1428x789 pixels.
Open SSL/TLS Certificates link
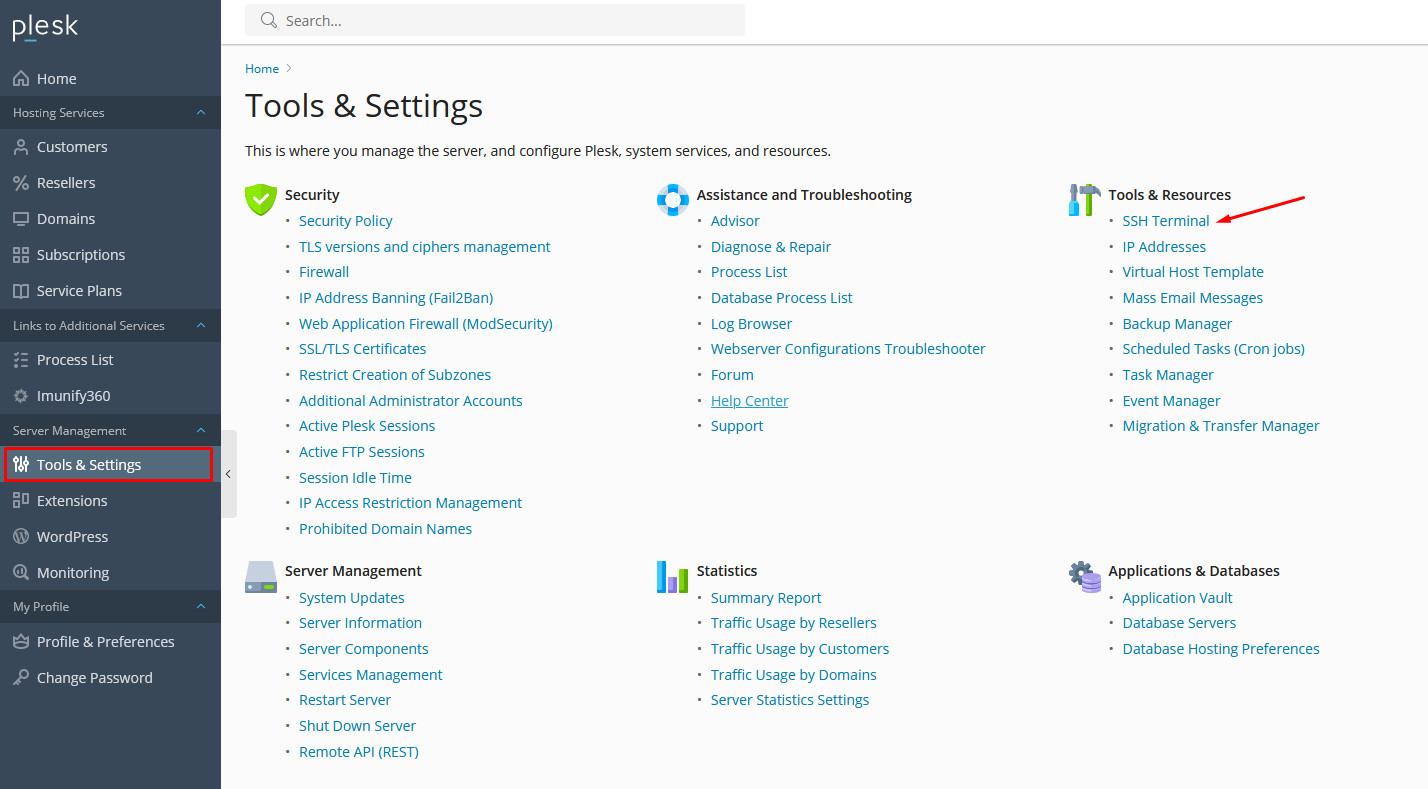(x=362, y=348)
